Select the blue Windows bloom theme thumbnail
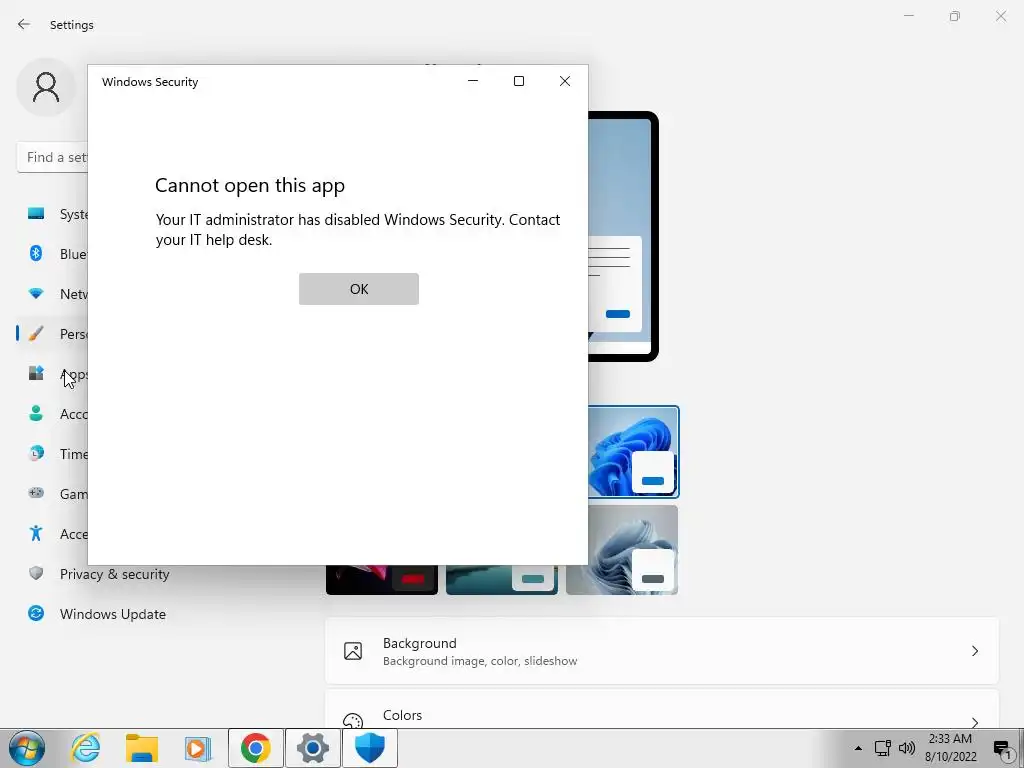 point(633,452)
